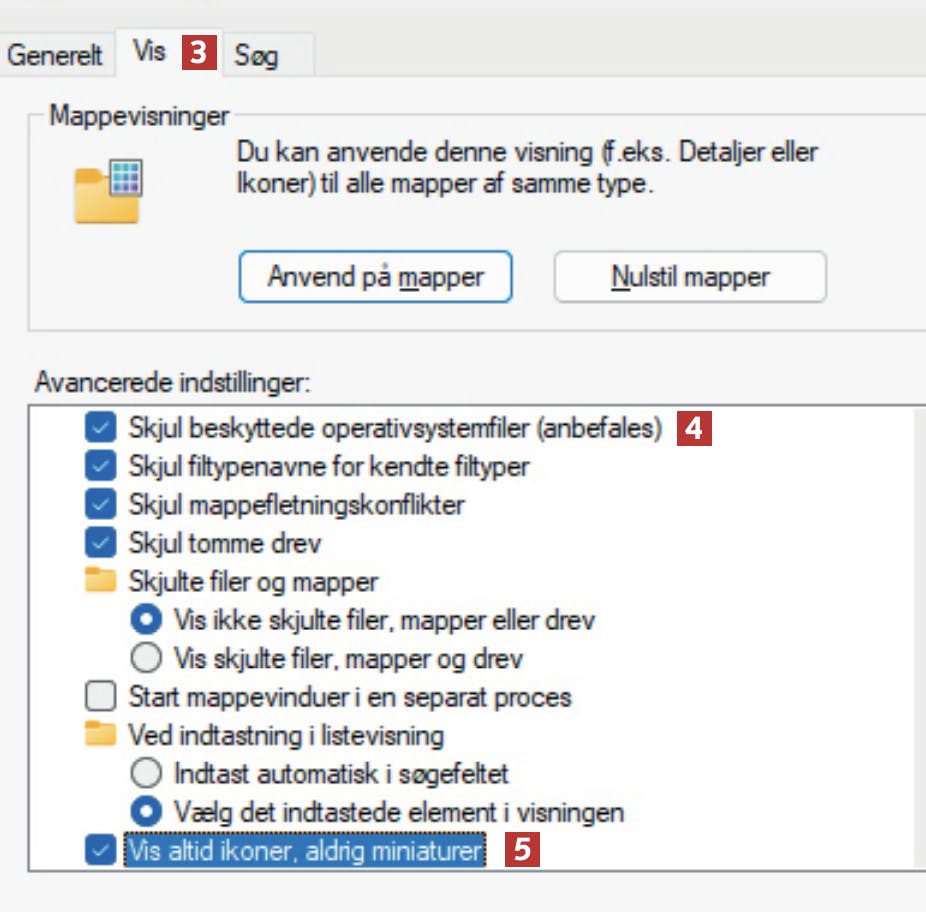Click the red number 3 marker

point(198,52)
